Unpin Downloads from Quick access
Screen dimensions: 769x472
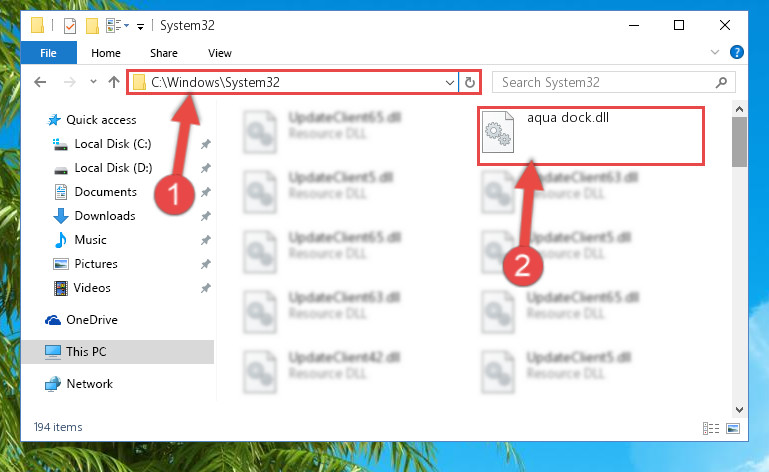[205, 216]
